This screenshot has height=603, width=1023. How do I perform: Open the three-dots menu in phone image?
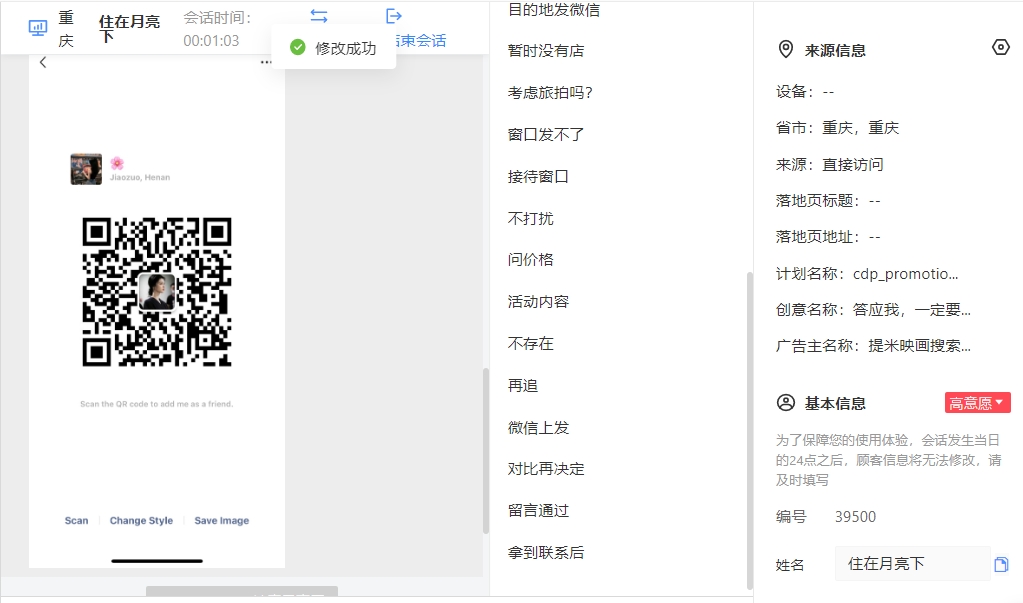point(266,62)
